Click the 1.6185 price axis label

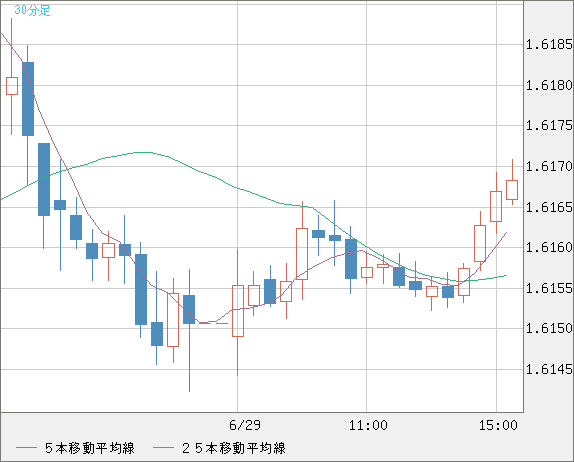549,45
